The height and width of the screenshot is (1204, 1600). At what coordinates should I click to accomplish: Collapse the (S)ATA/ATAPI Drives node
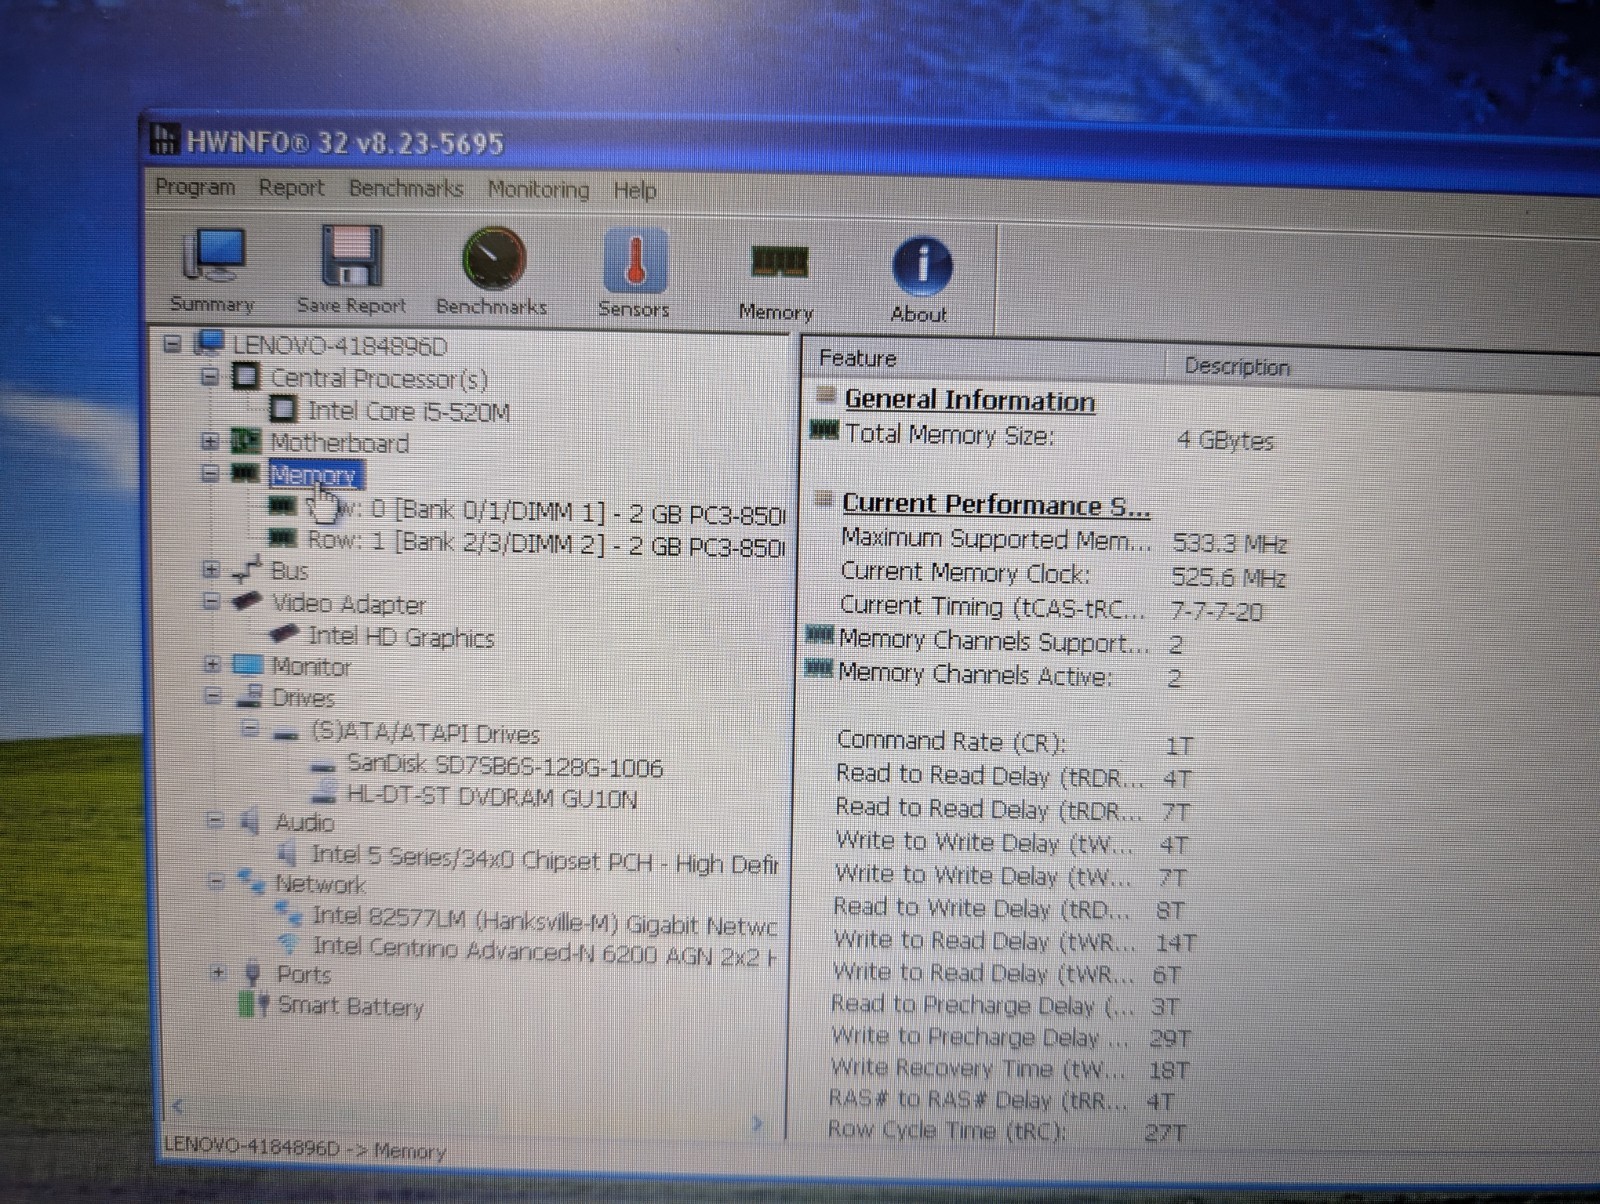coord(250,729)
